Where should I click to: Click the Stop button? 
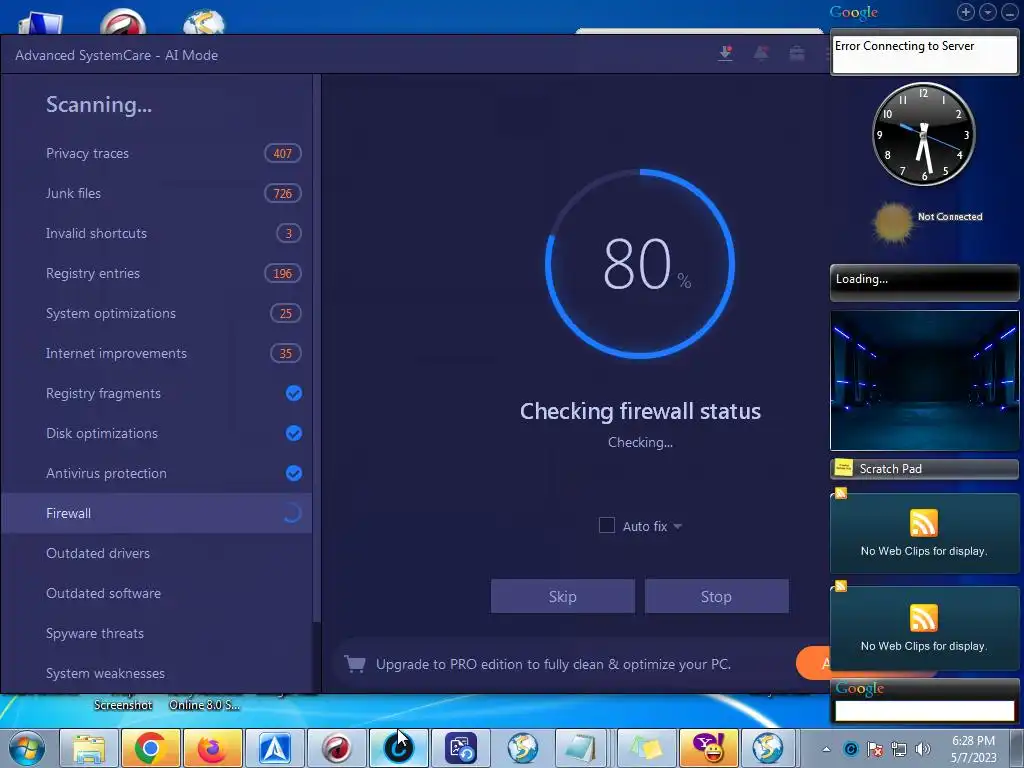[716, 596]
